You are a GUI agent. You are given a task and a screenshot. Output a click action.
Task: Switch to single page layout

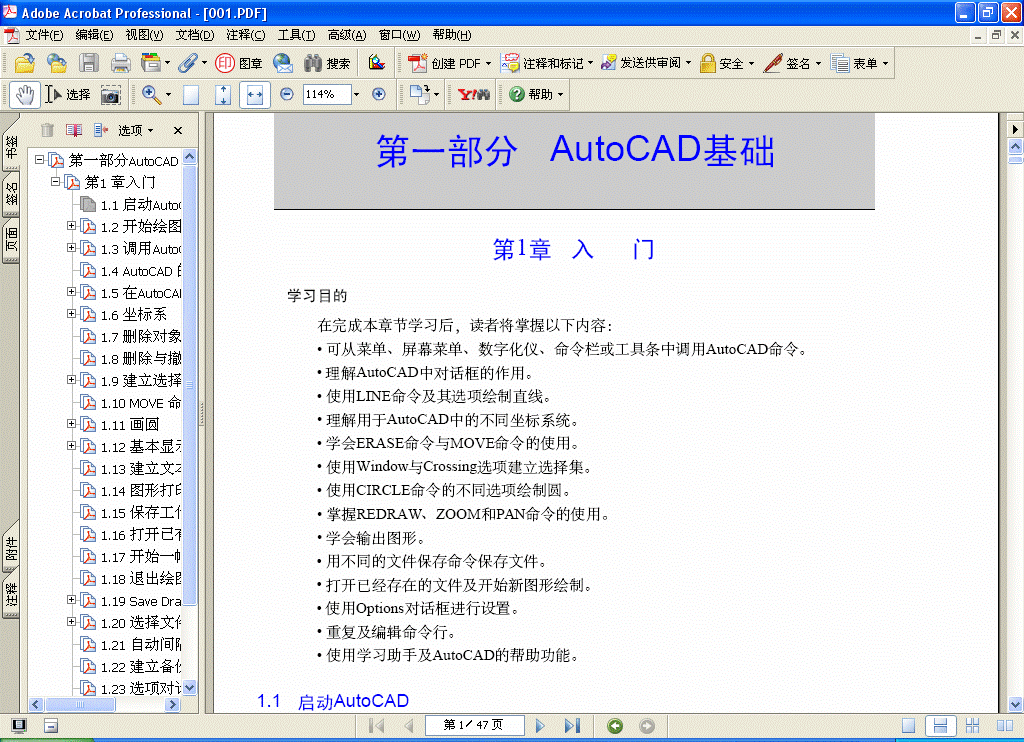coord(908,726)
